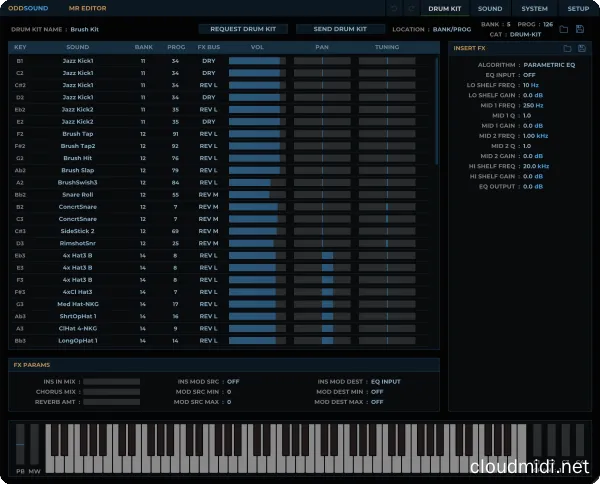
Task: Select the Brush Tap sound on F2
Action: coord(78,134)
